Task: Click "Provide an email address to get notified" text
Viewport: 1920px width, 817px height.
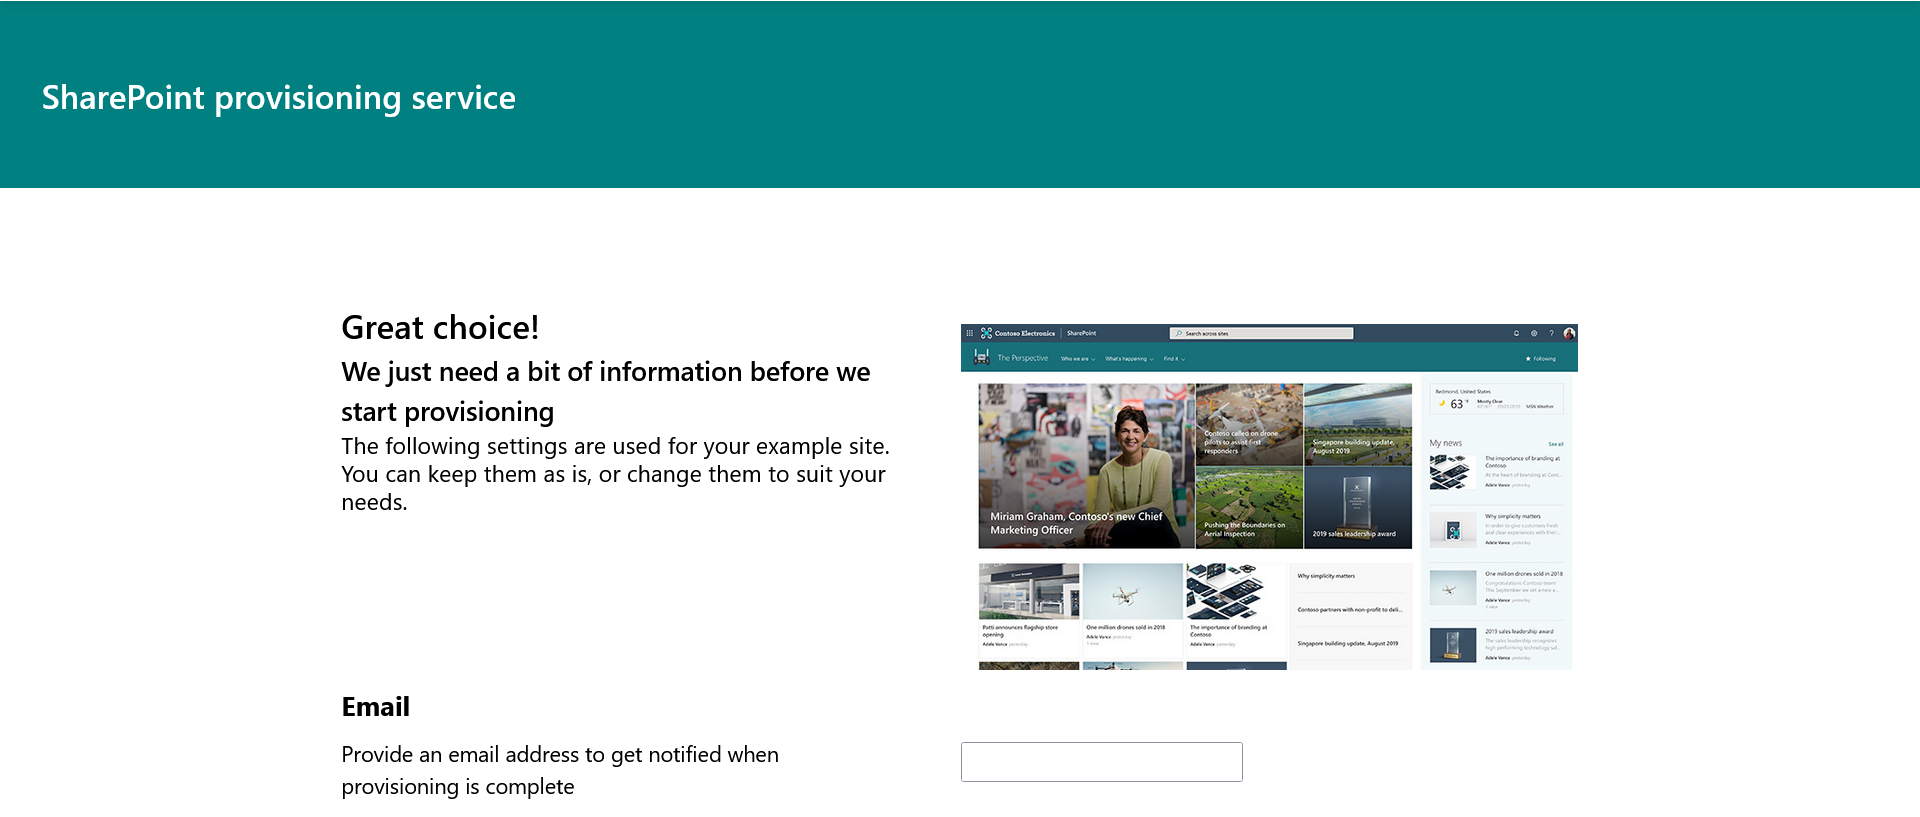Action: [x=560, y=770]
